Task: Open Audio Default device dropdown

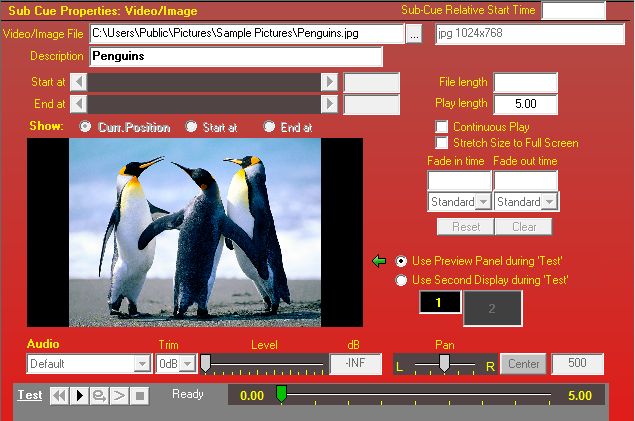Action: pyautogui.click(x=142, y=364)
